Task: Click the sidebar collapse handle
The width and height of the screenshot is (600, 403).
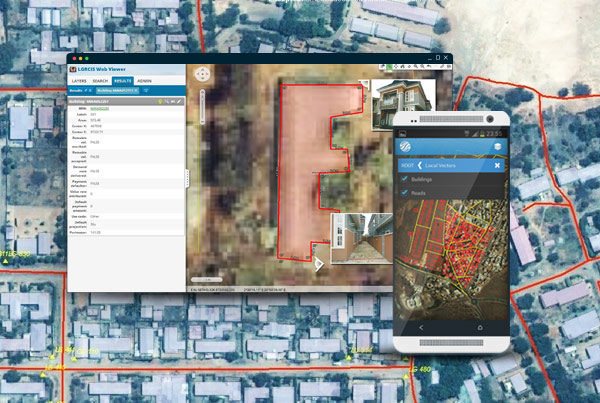Action: (x=187, y=178)
